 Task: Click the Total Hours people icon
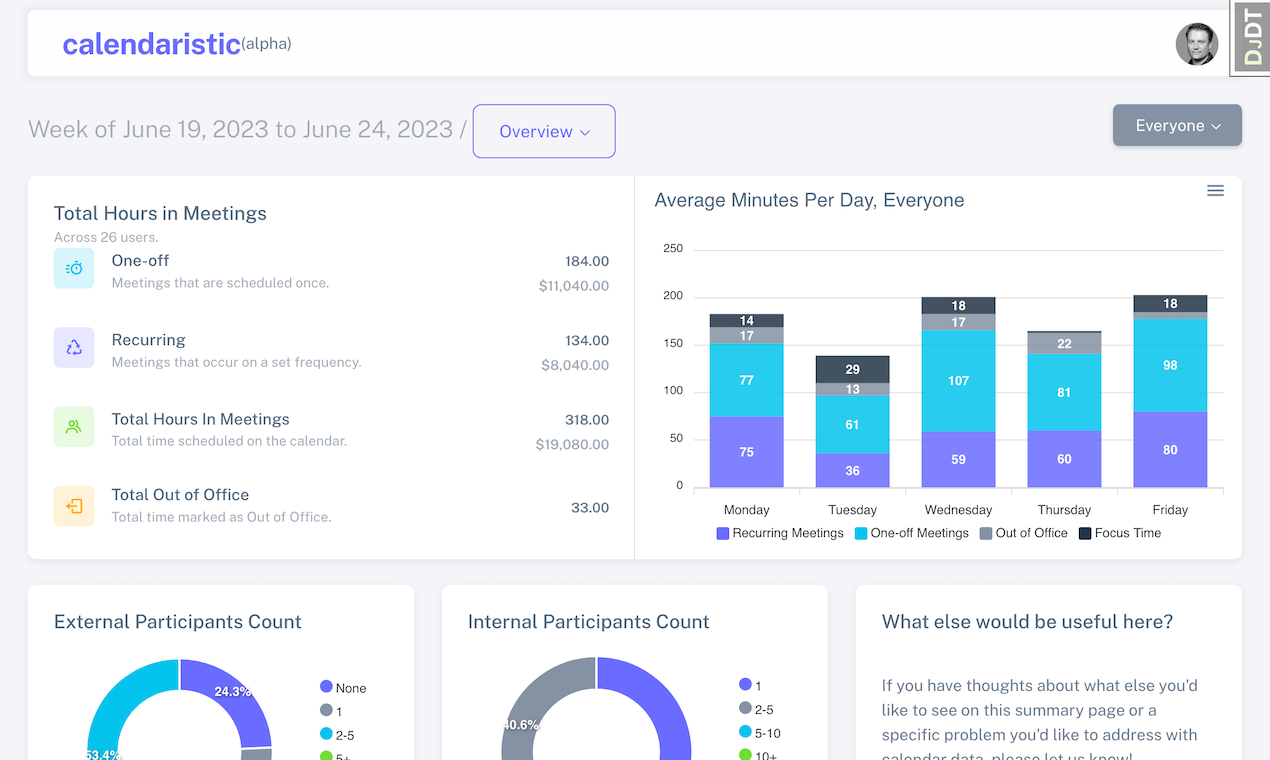[x=74, y=426]
